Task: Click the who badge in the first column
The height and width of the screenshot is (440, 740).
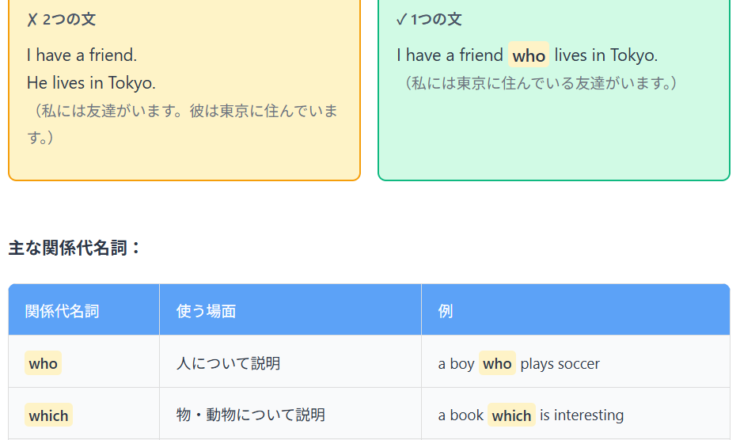Action: pos(43,364)
